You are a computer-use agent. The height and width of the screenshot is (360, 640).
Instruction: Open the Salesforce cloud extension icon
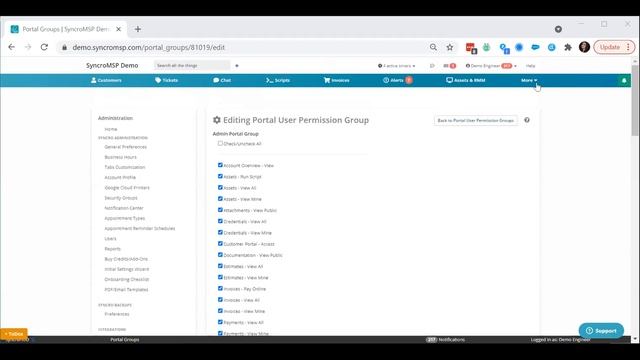(x=536, y=47)
